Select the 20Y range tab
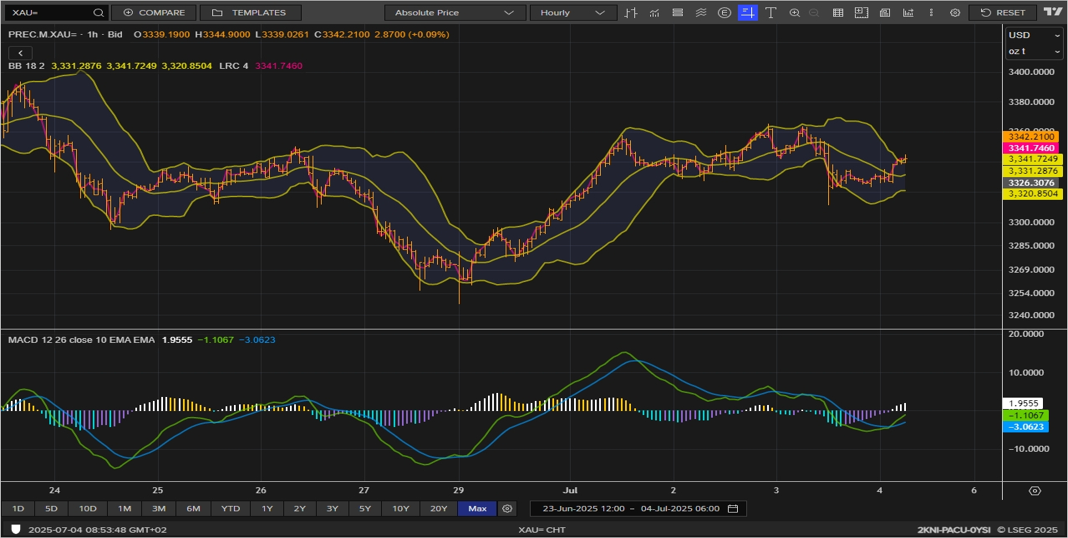The width and height of the screenshot is (1068, 538). pos(439,509)
